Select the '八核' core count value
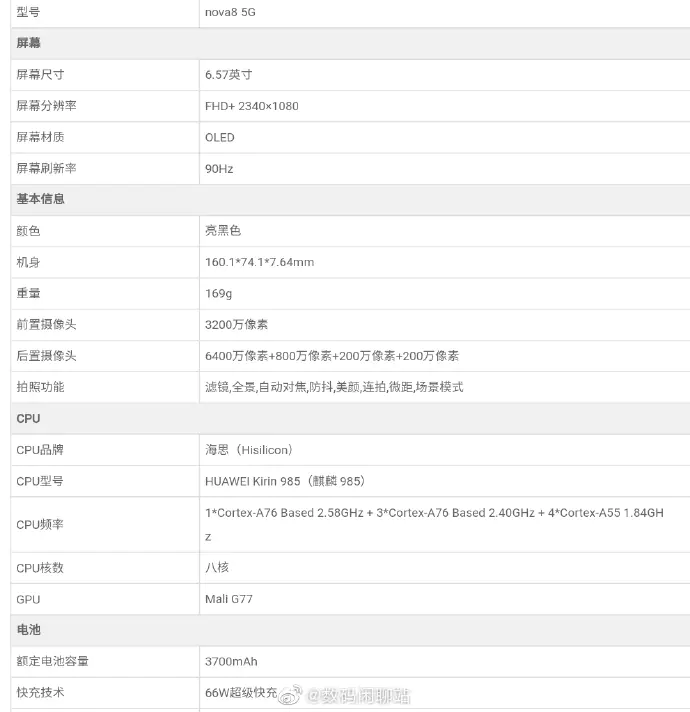The image size is (690, 712). [x=217, y=568]
